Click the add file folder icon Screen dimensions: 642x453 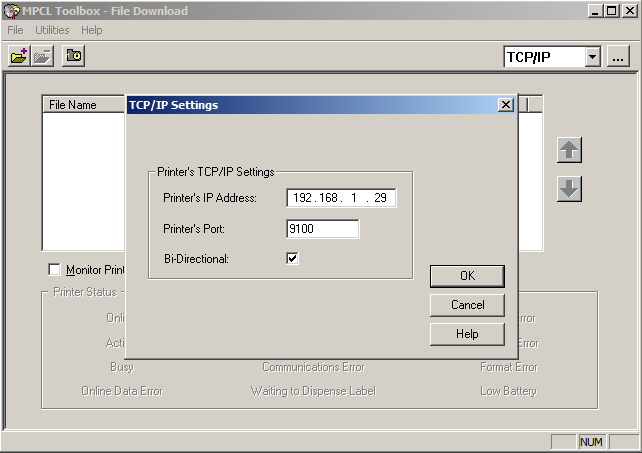pyautogui.click(x=19, y=56)
